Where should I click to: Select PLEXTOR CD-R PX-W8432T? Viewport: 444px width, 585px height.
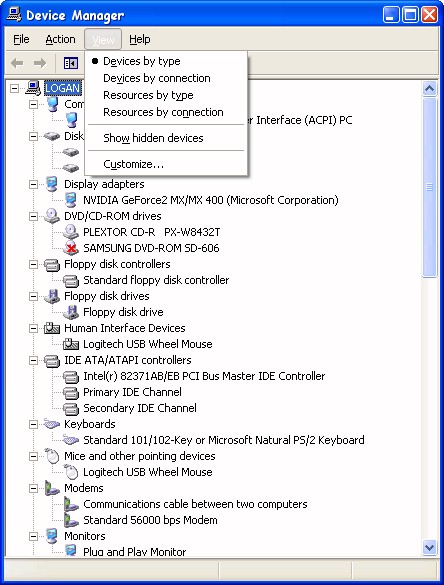[x=151, y=232]
